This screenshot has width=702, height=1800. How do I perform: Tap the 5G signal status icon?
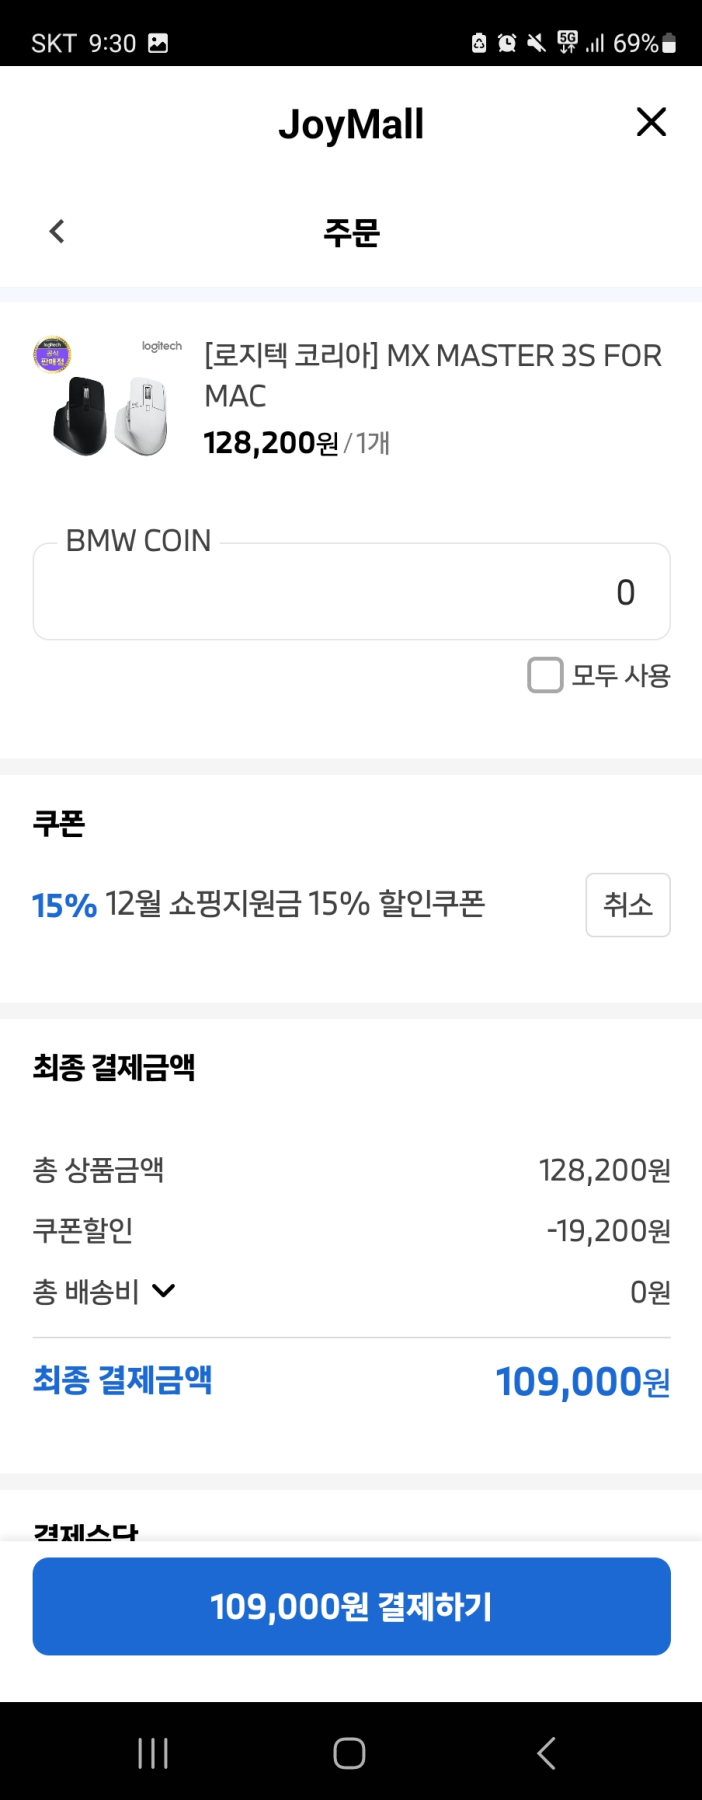coord(568,42)
